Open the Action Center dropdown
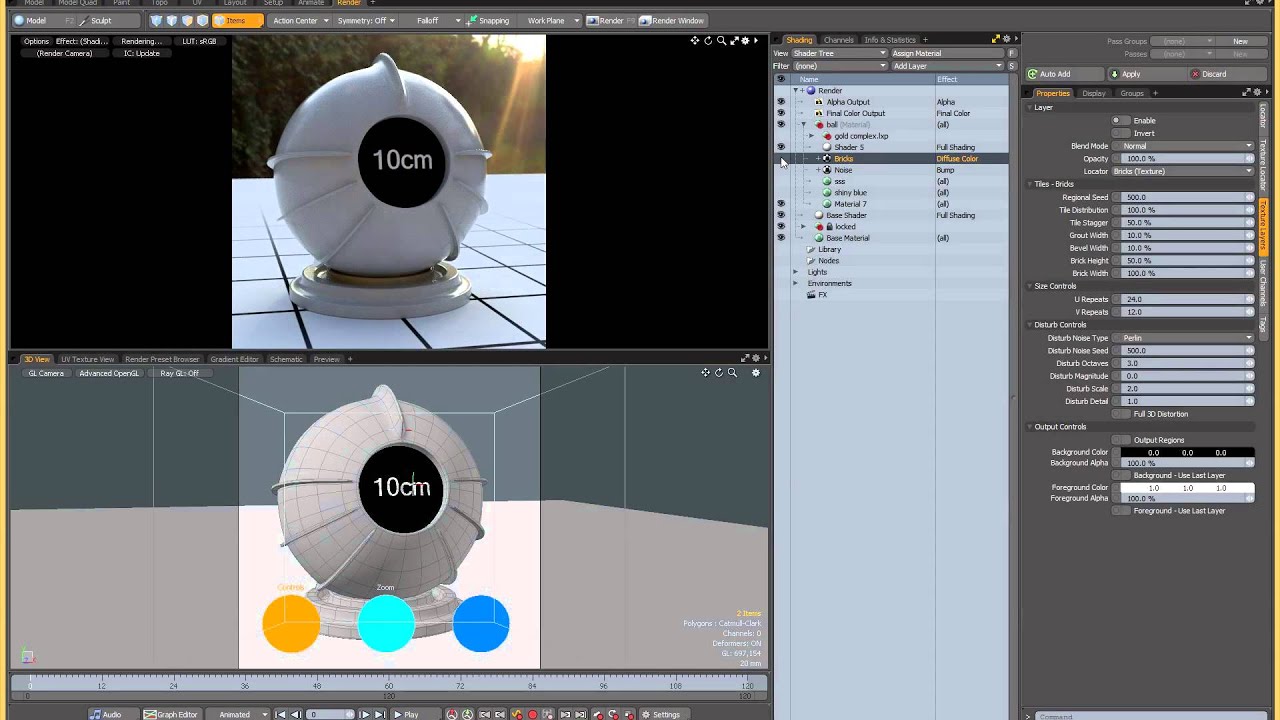The height and width of the screenshot is (720, 1280). coord(300,20)
